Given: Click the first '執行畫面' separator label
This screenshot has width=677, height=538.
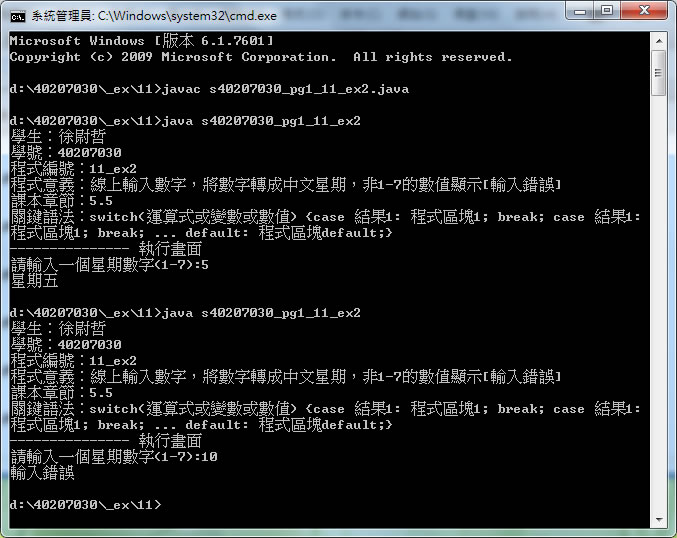Looking at the screenshot, I should [170, 249].
